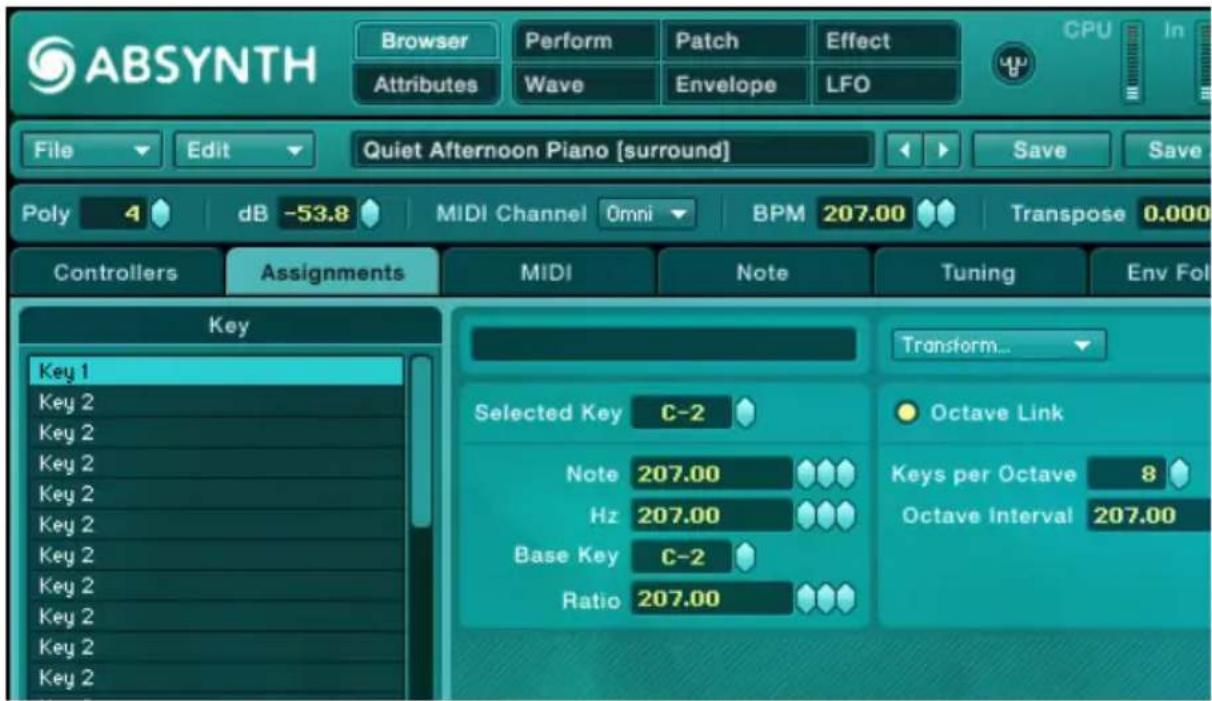Image resolution: width=1212 pixels, height=701 pixels.
Task: Select the Controllers tab
Action: click(x=116, y=272)
